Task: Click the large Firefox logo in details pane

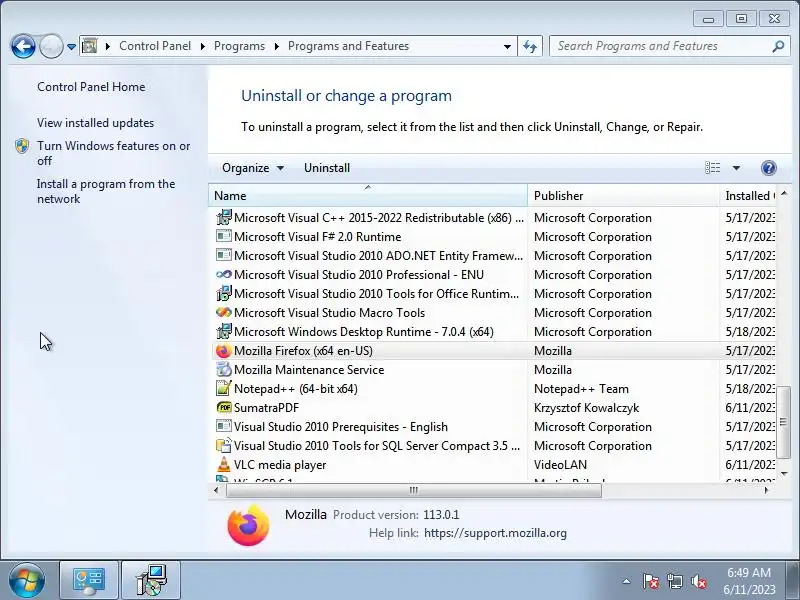Action: 248,525
